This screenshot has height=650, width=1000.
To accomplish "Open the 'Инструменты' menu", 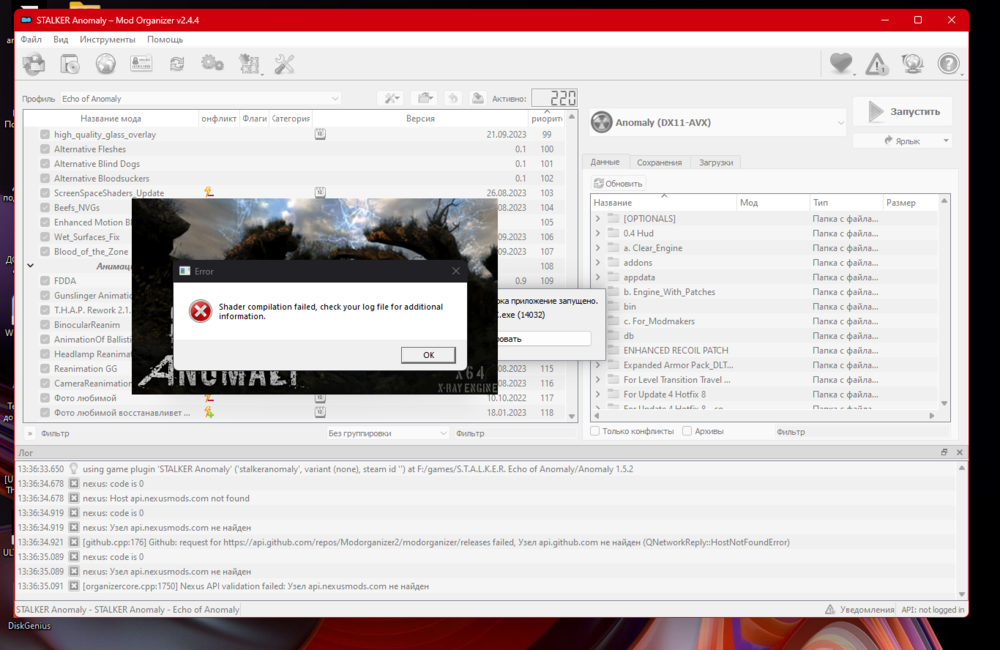I will click(107, 39).
